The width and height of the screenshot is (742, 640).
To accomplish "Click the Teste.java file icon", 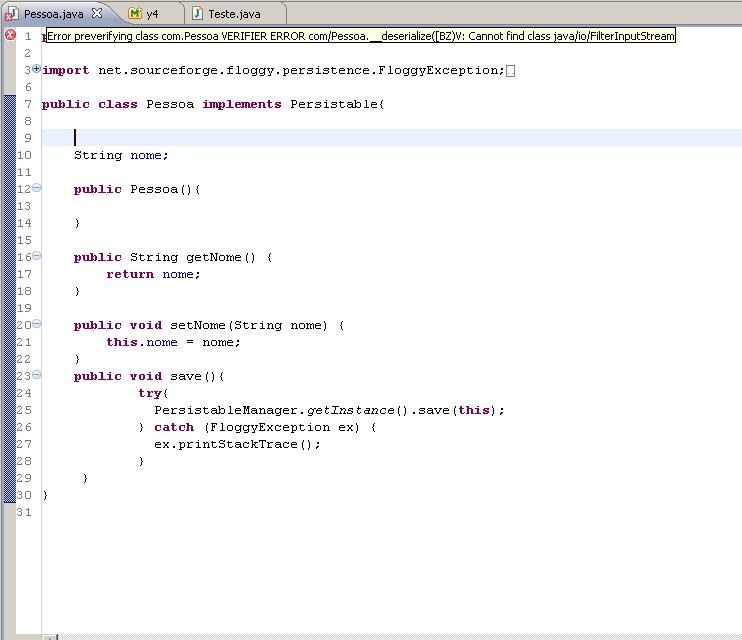I will pos(197,13).
